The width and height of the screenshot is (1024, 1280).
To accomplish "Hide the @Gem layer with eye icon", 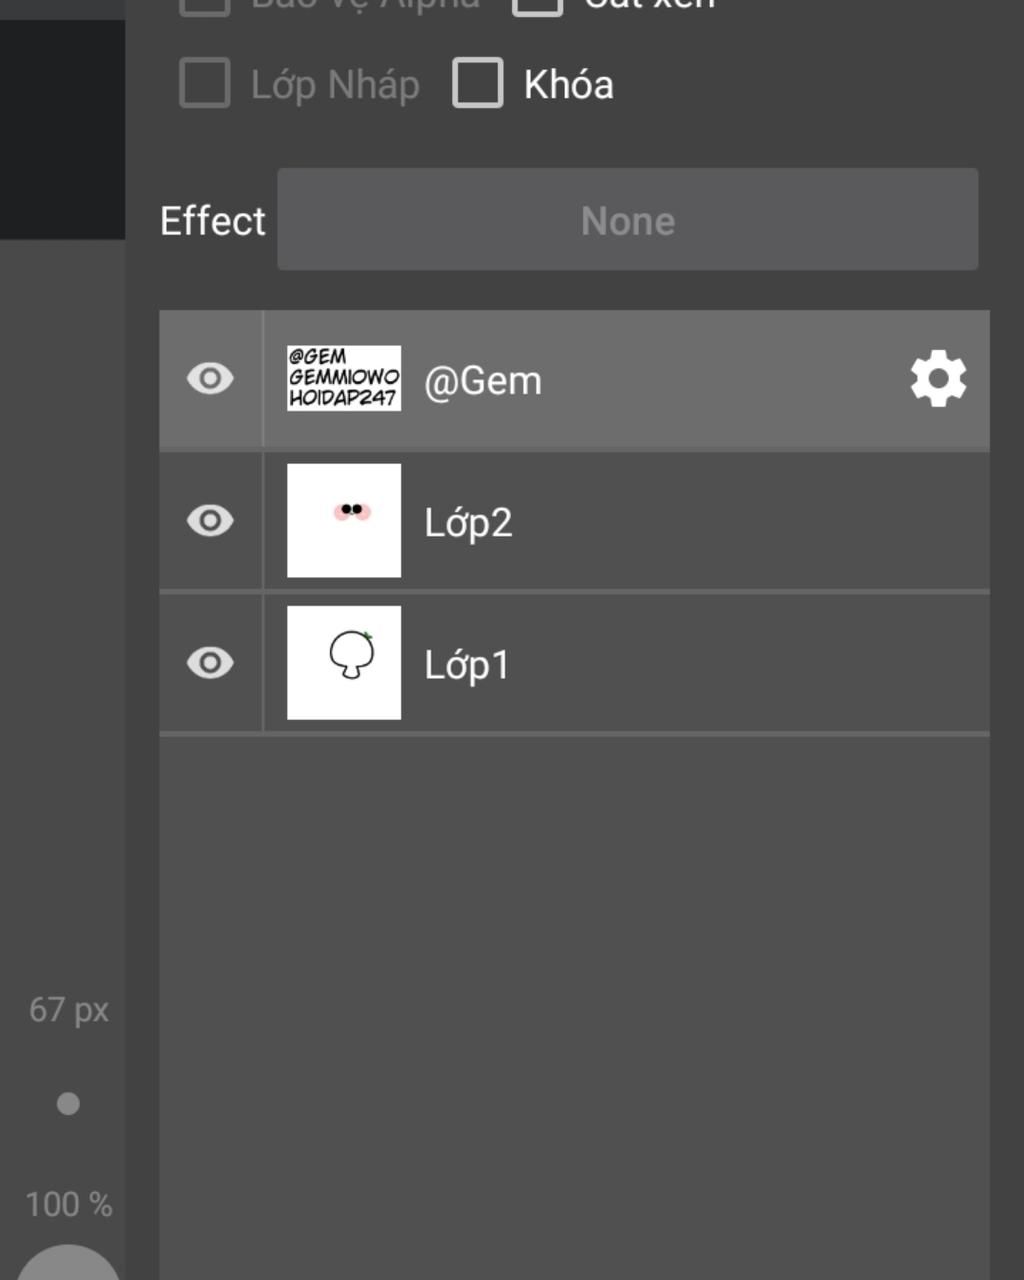I will click(210, 379).
